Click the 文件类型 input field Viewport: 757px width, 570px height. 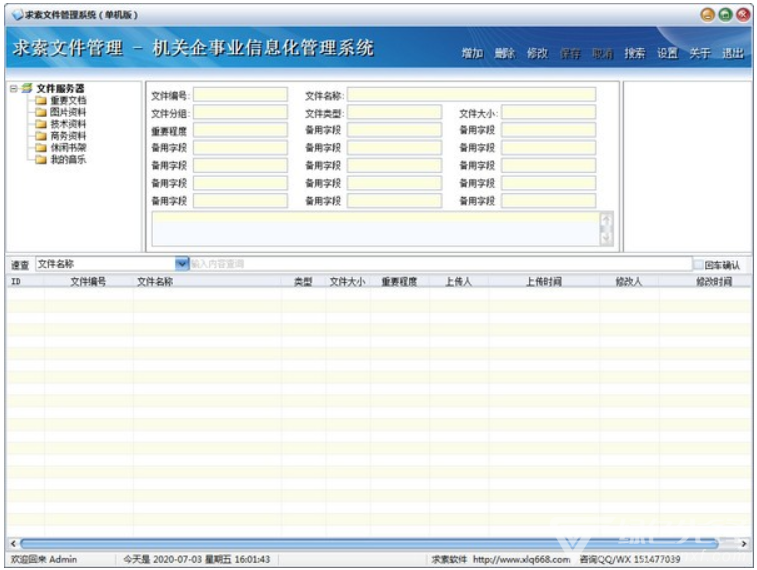pyautogui.click(x=394, y=112)
